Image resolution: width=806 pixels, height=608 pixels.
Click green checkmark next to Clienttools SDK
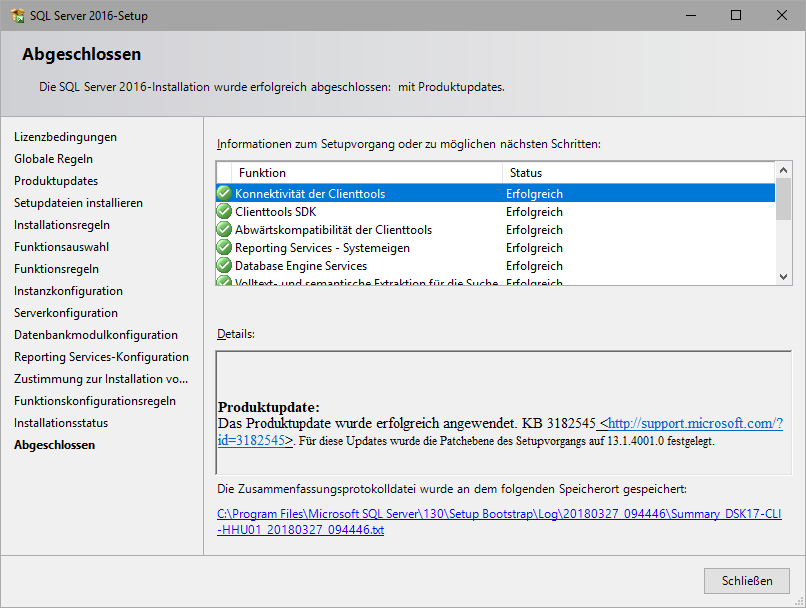coord(224,212)
